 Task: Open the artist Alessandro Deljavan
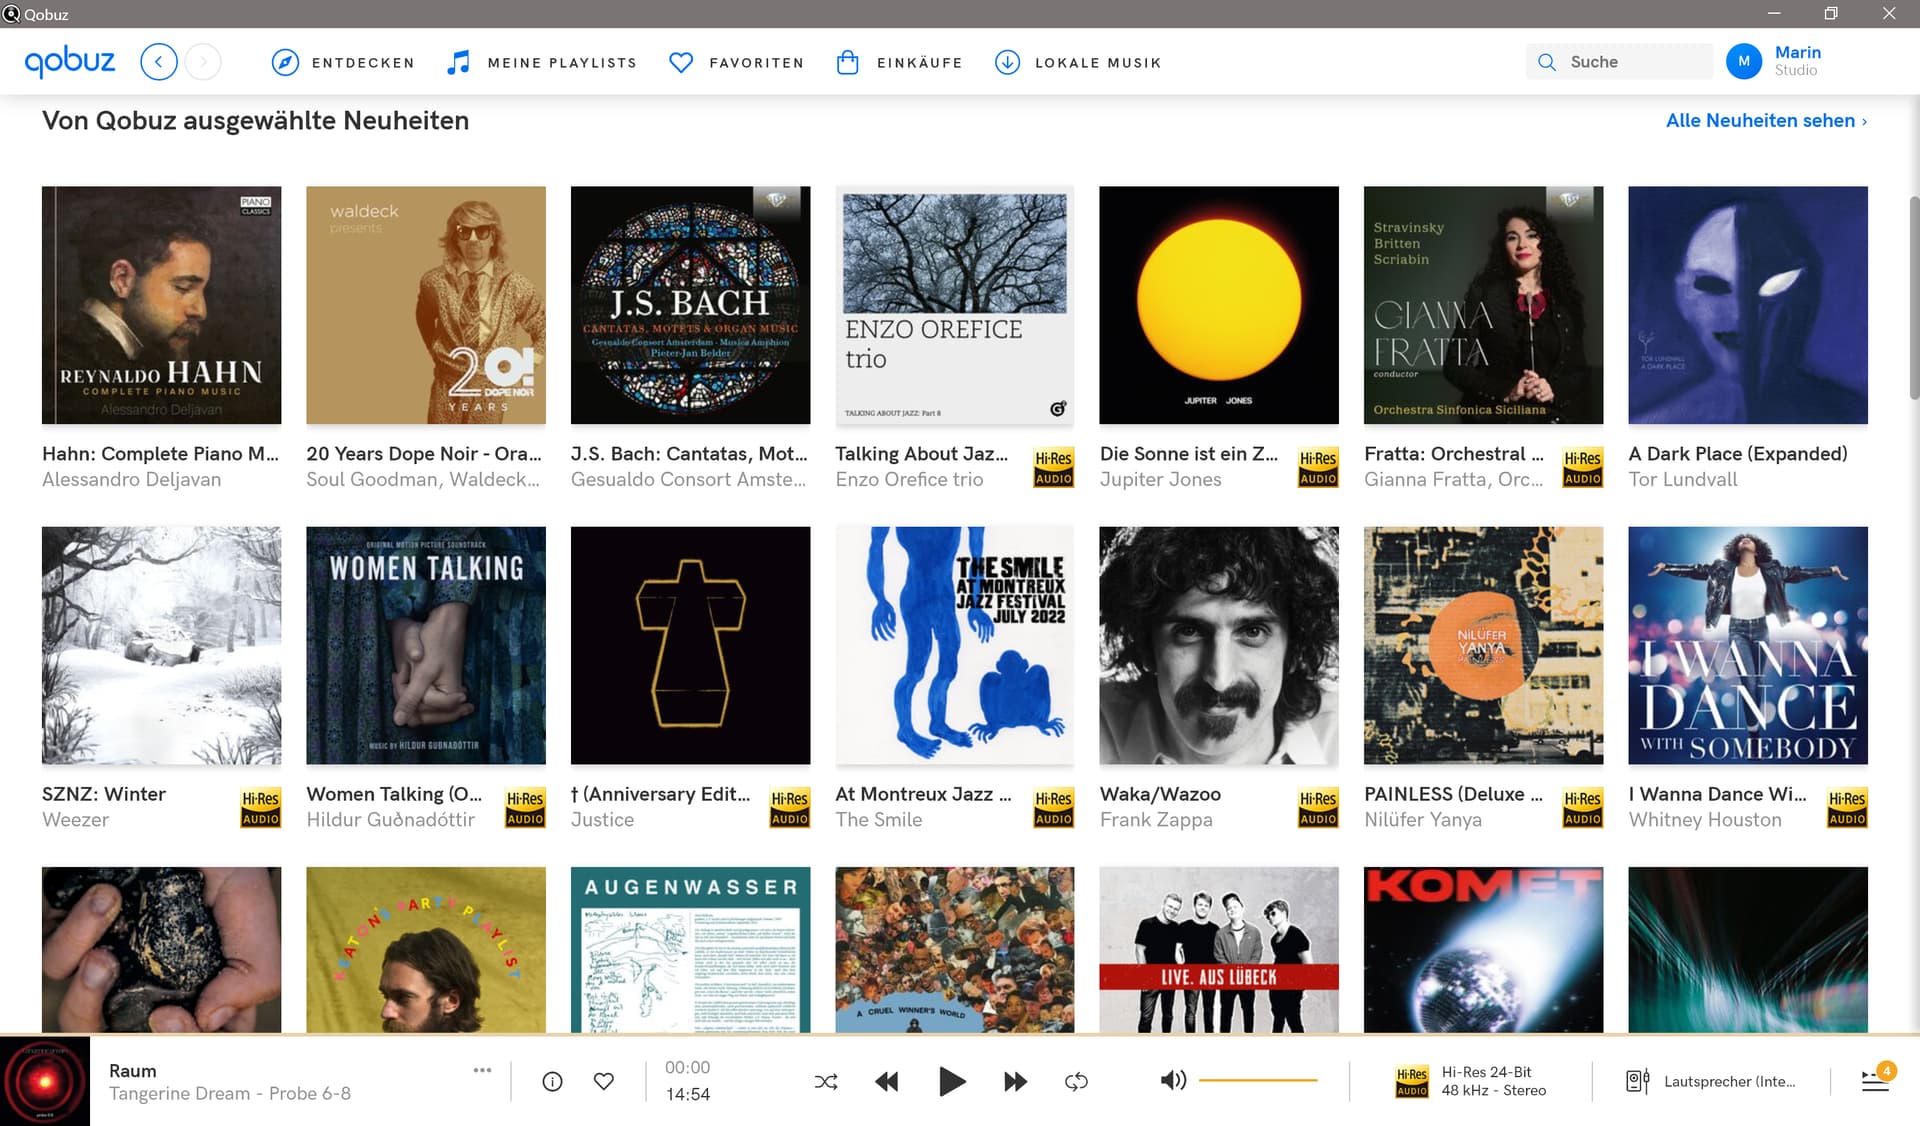coord(131,479)
